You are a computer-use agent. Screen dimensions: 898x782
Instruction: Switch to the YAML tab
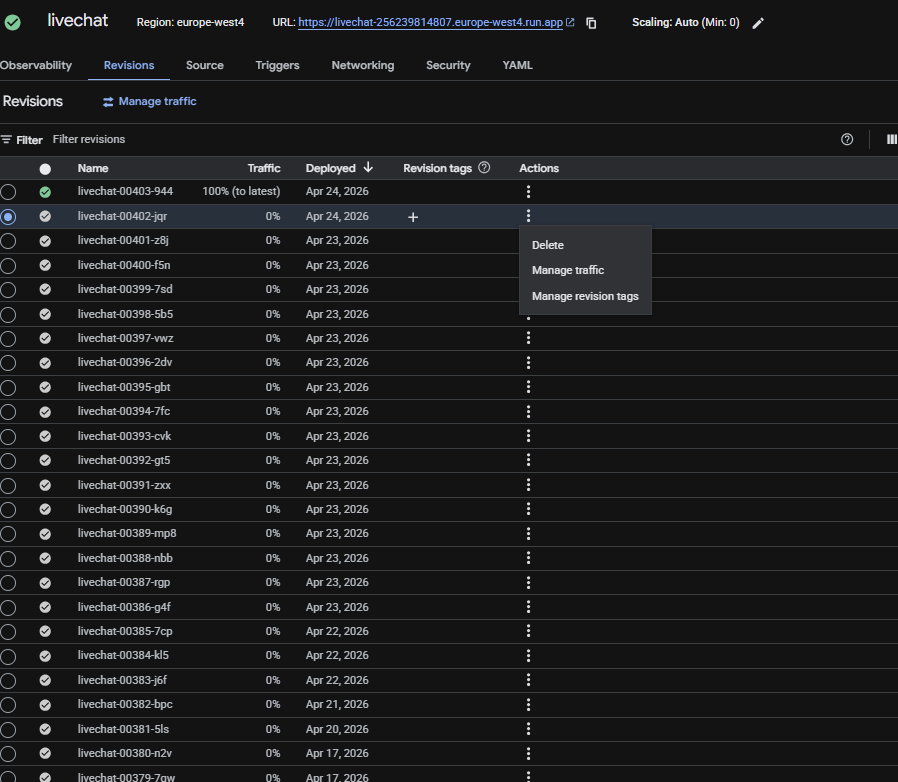click(x=517, y=65)
